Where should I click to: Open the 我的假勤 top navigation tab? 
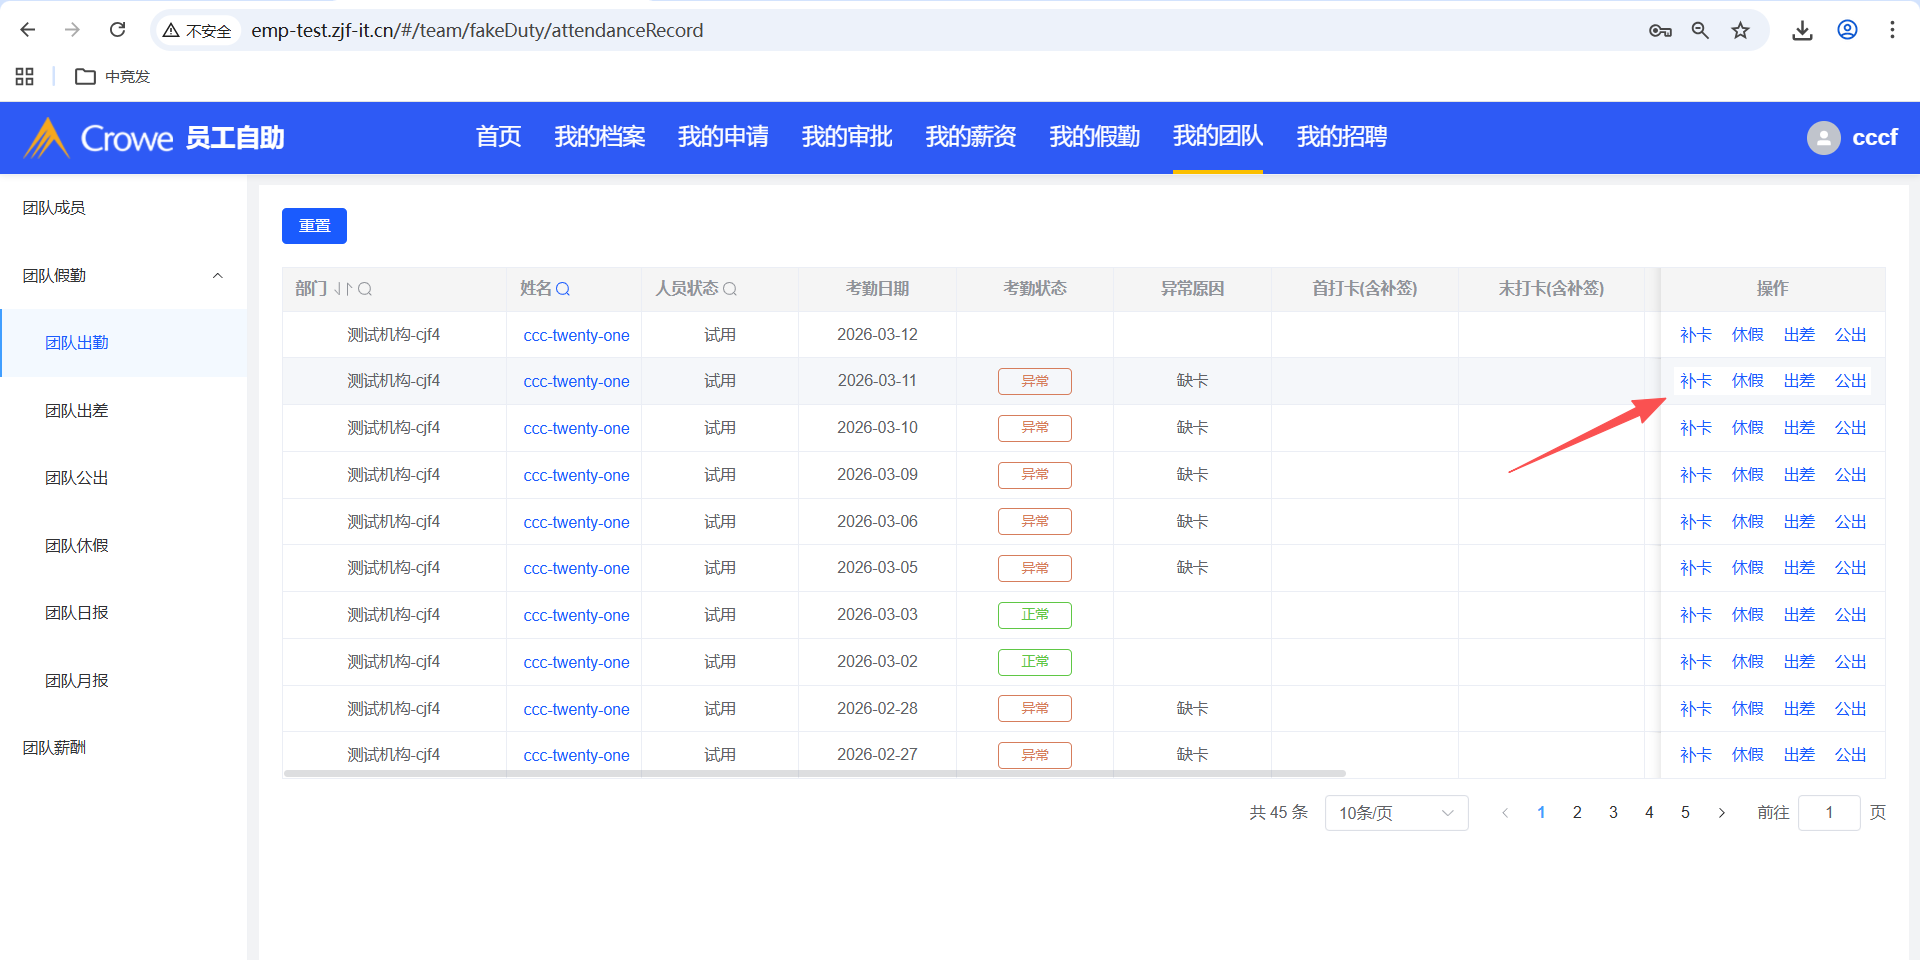pyautogui.click(x=1094, y=137)
